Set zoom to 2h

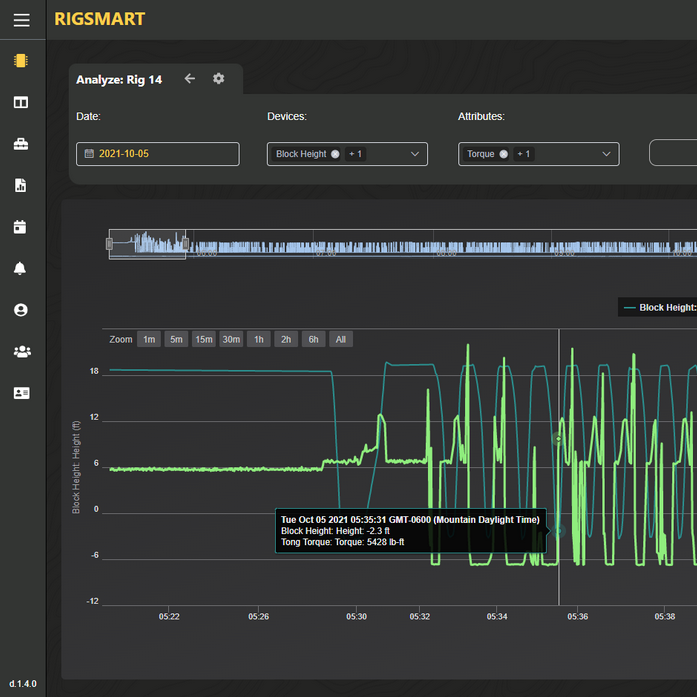286,340
